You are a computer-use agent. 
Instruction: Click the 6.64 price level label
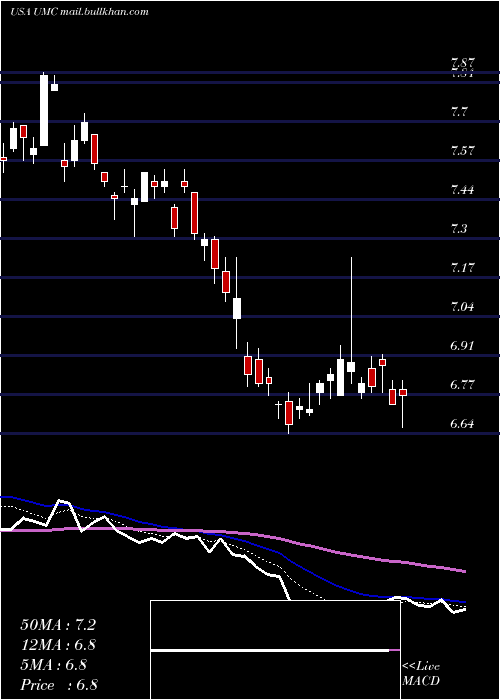pos(462,424)
